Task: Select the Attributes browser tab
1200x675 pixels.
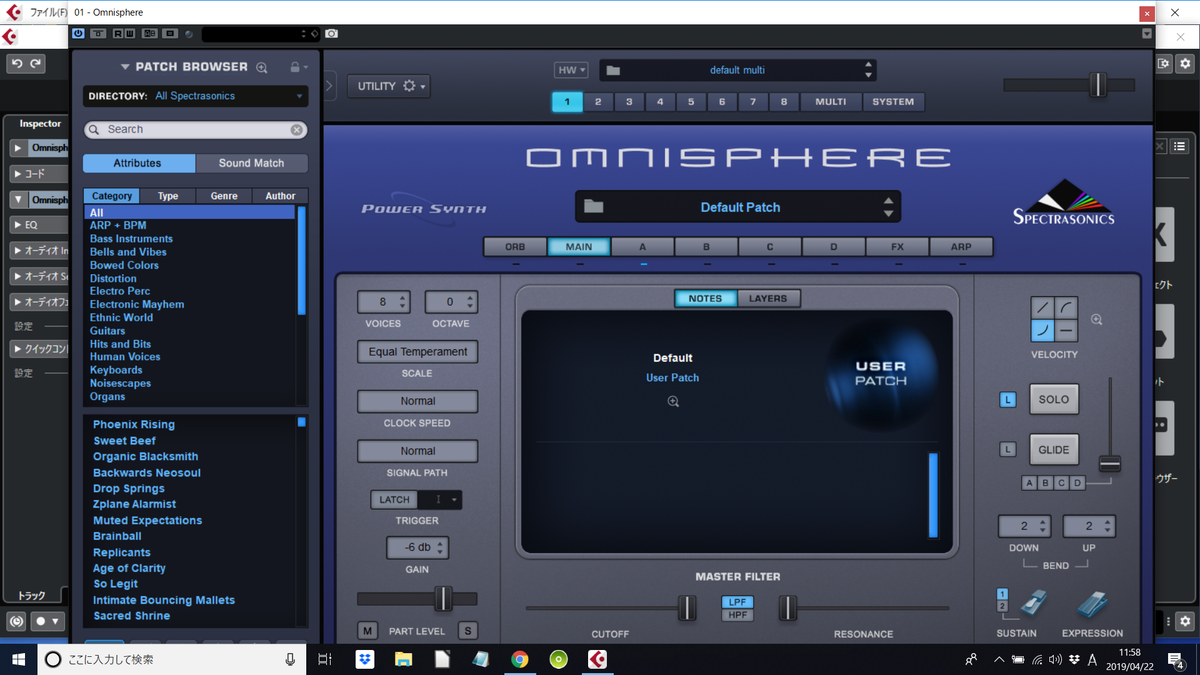Action: [x=138, y=163]
